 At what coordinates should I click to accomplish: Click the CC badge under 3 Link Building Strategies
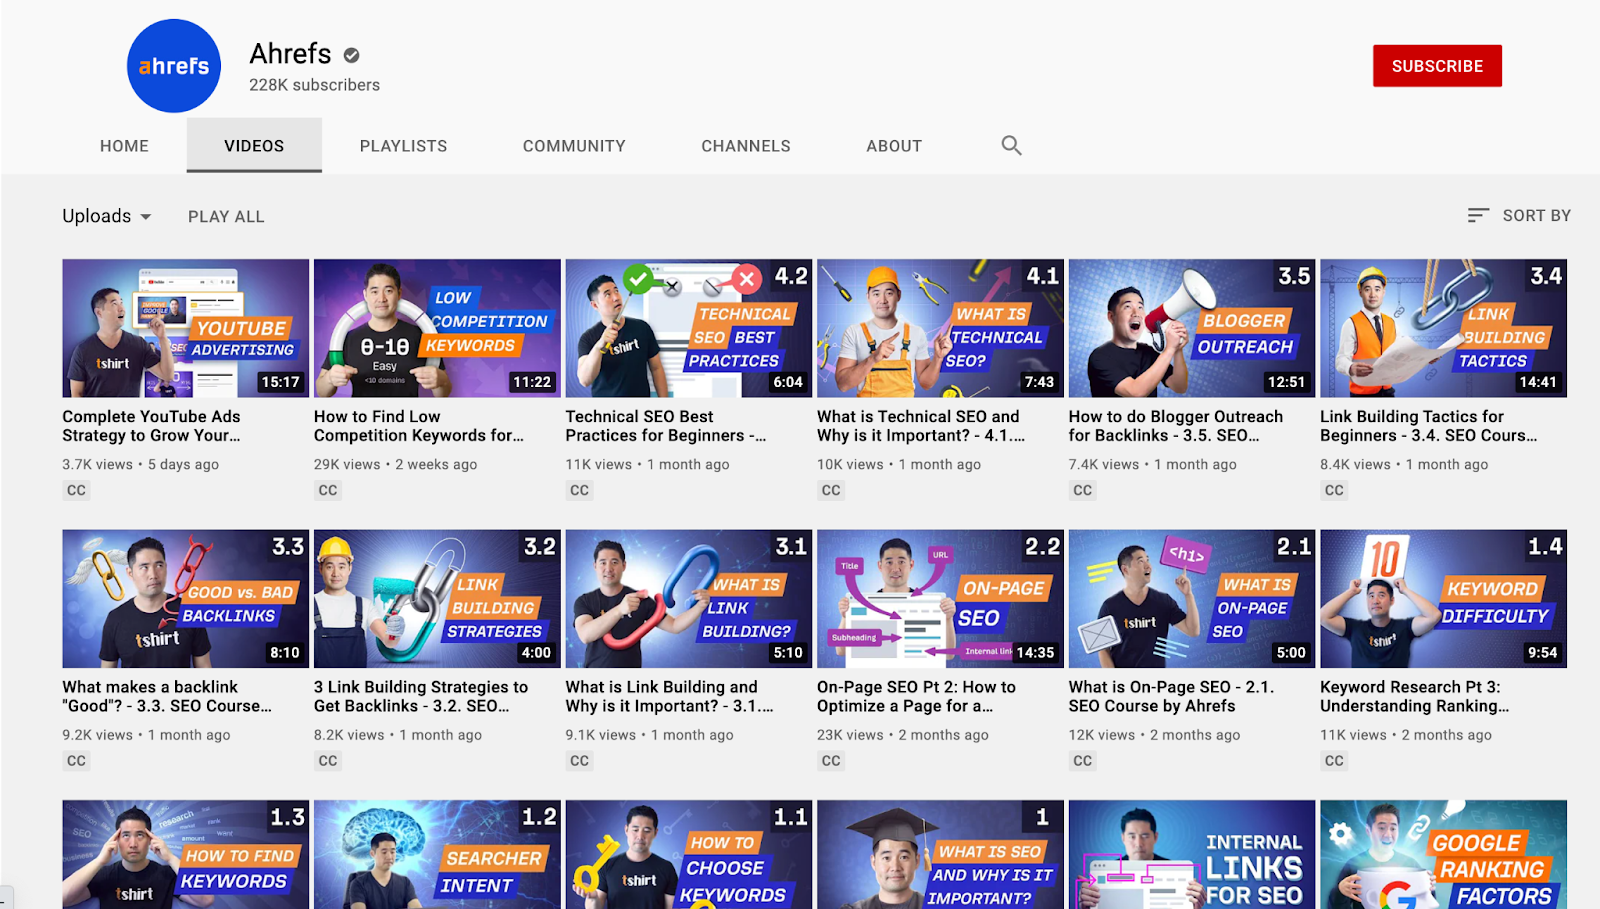[328, 761]
